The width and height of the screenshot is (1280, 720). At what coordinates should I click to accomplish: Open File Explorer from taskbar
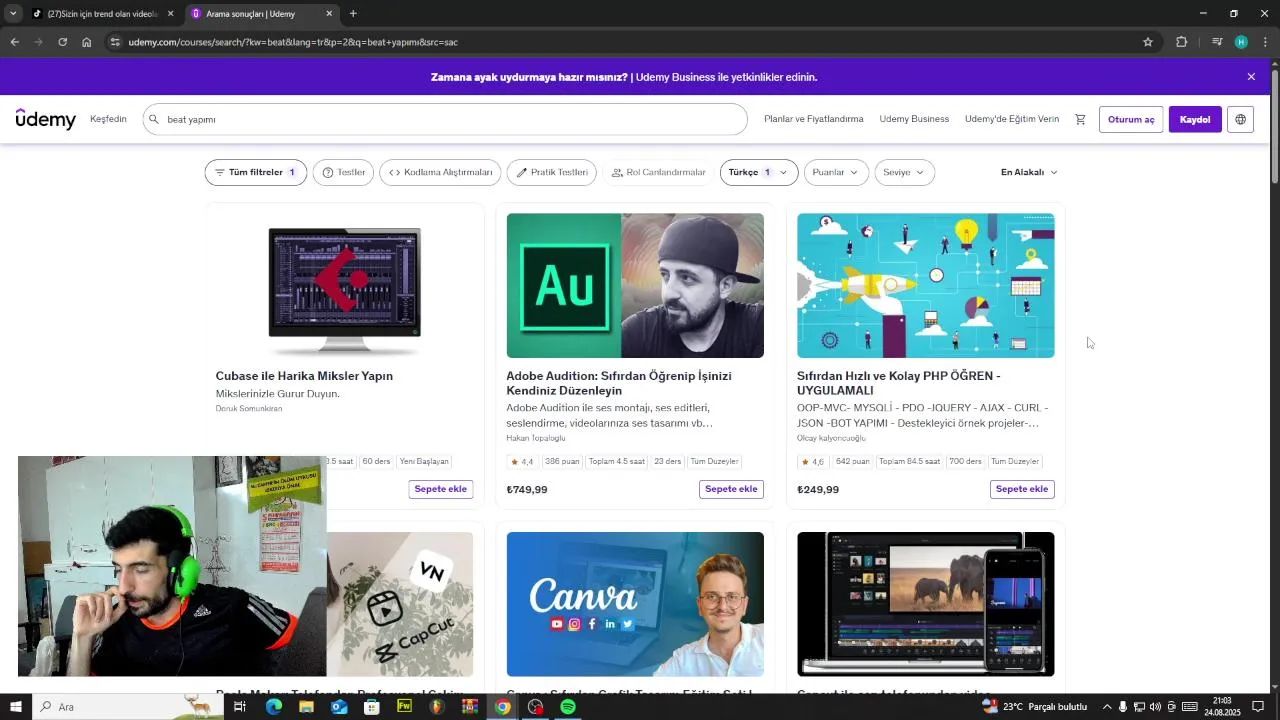tap(306, 707)
